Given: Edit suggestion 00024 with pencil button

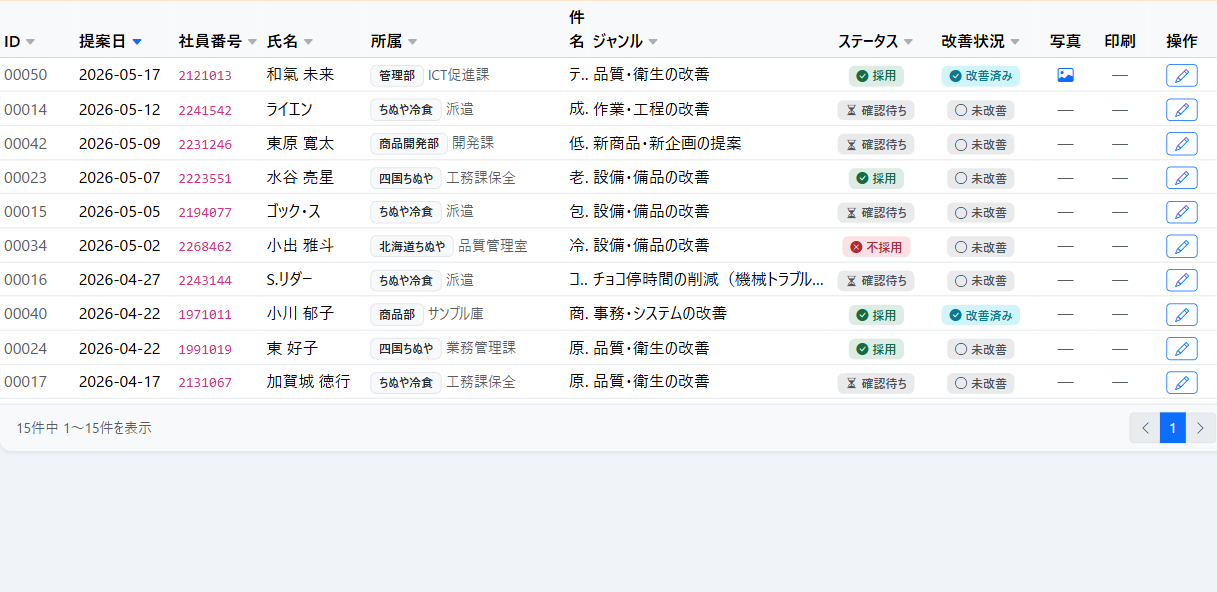Looking at the screenshot, I should click(x=1181, y=349).
